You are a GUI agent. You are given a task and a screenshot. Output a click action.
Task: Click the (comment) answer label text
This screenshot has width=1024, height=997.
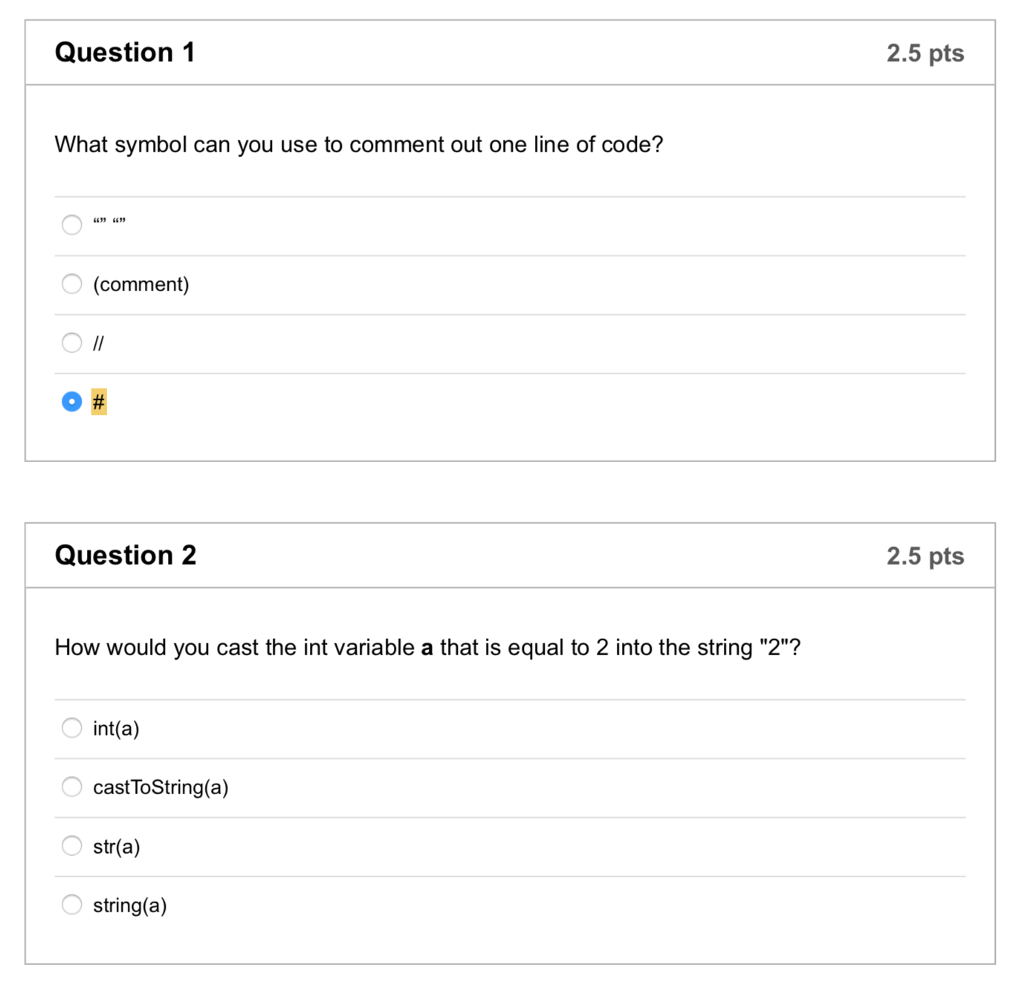click(140, 284)
